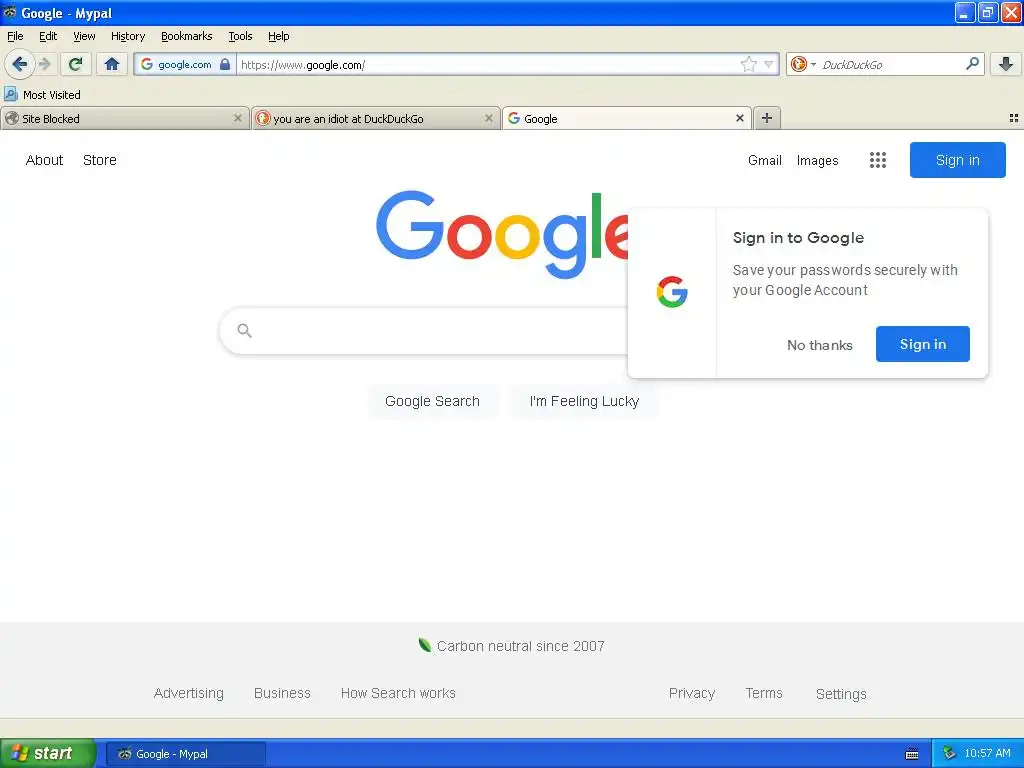Close the DuckDuckGo tab

488,118
